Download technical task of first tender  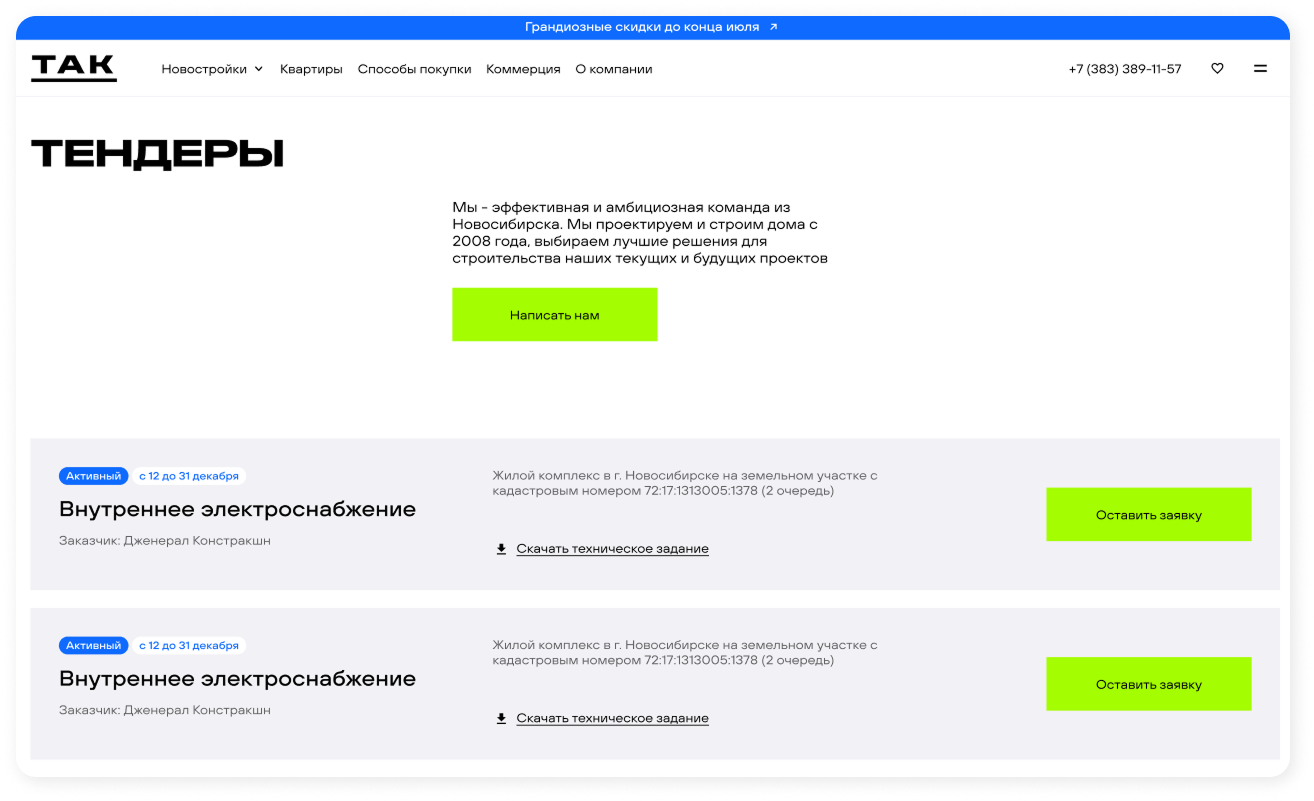coord(612,549)
